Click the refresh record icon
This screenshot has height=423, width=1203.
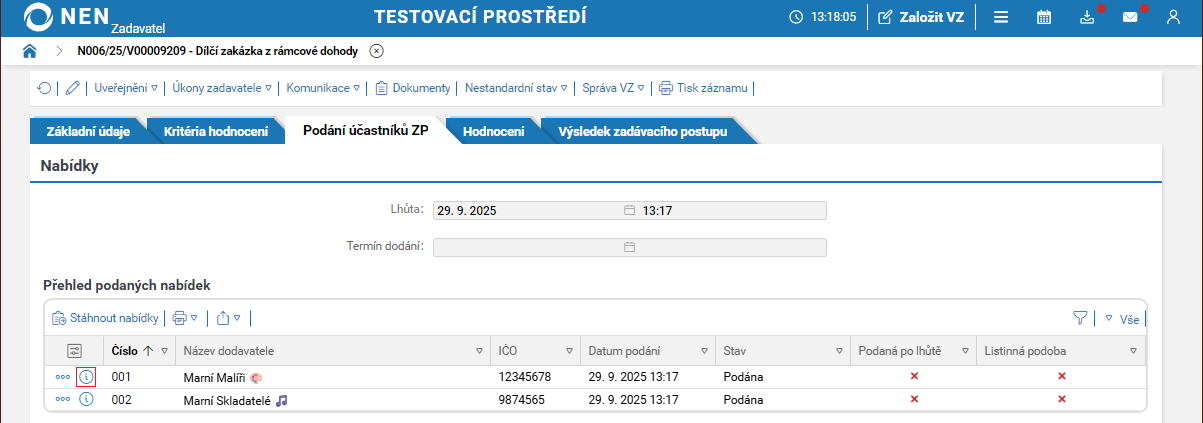45,88
